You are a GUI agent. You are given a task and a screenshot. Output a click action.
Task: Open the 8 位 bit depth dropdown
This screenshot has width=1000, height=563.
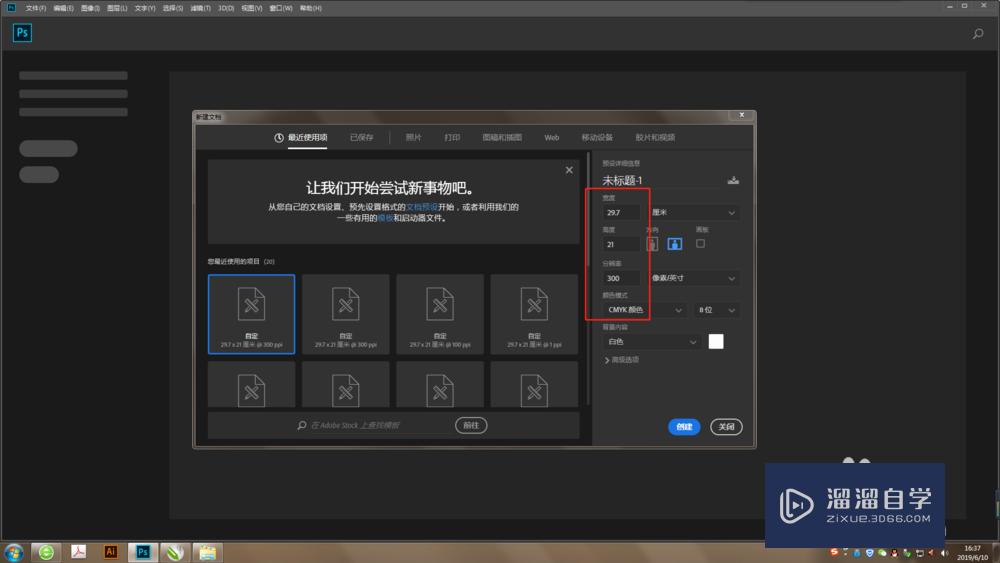(717, 310)
